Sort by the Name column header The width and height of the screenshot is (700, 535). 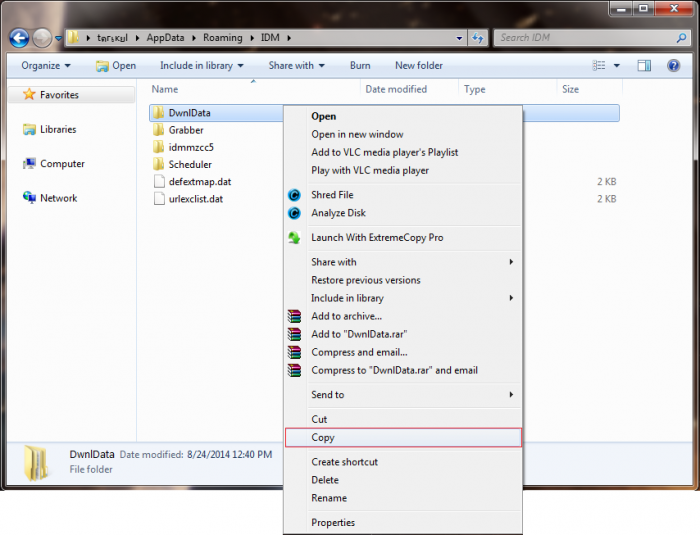(164, 89)
